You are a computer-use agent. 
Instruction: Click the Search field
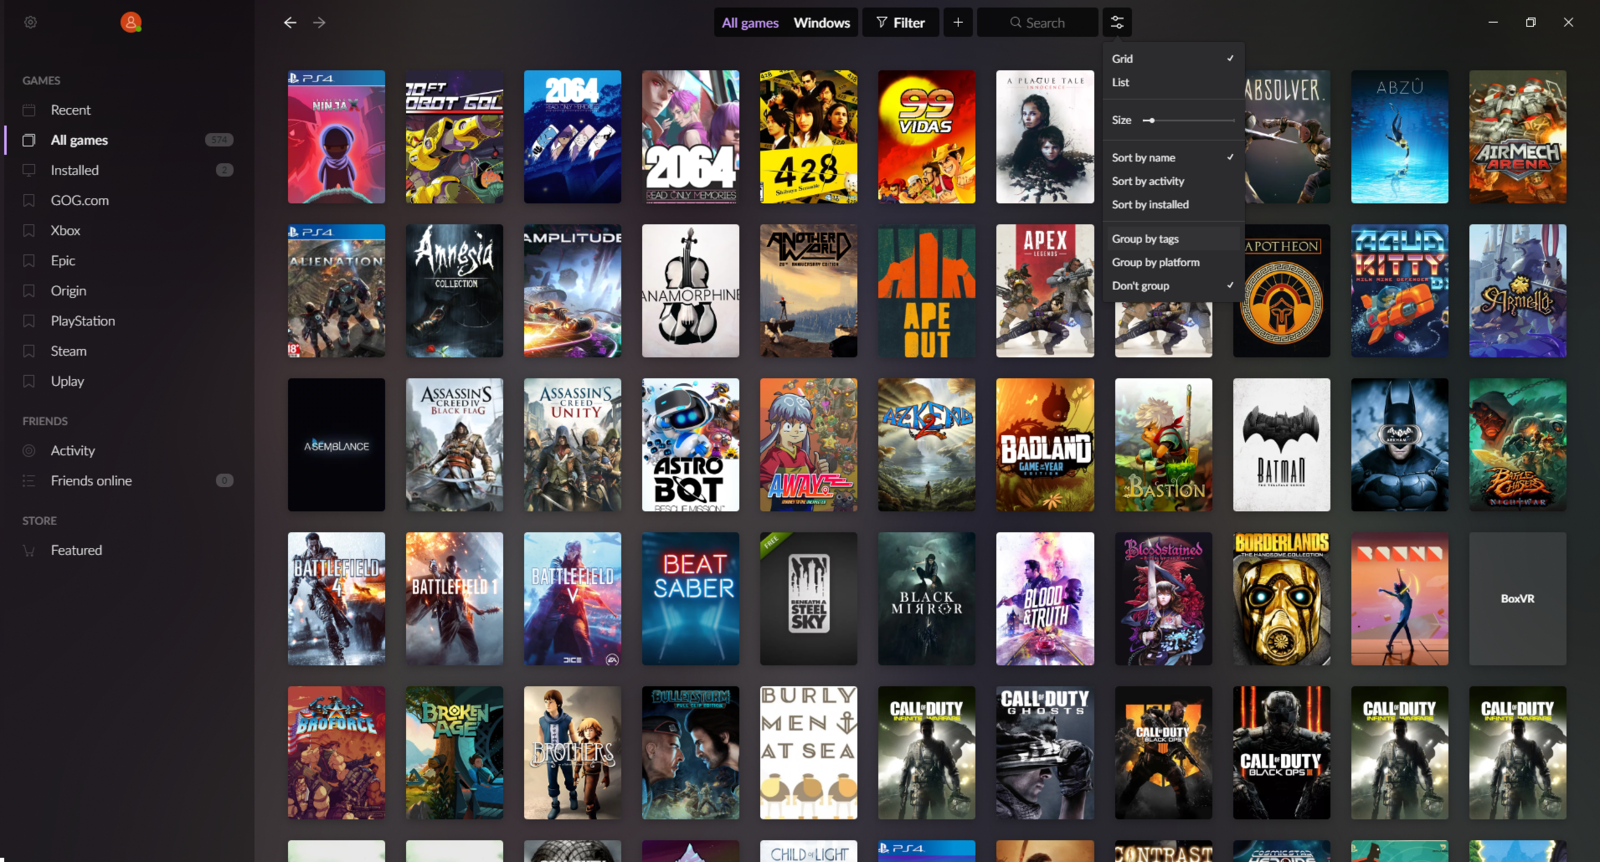[1037, 22]
